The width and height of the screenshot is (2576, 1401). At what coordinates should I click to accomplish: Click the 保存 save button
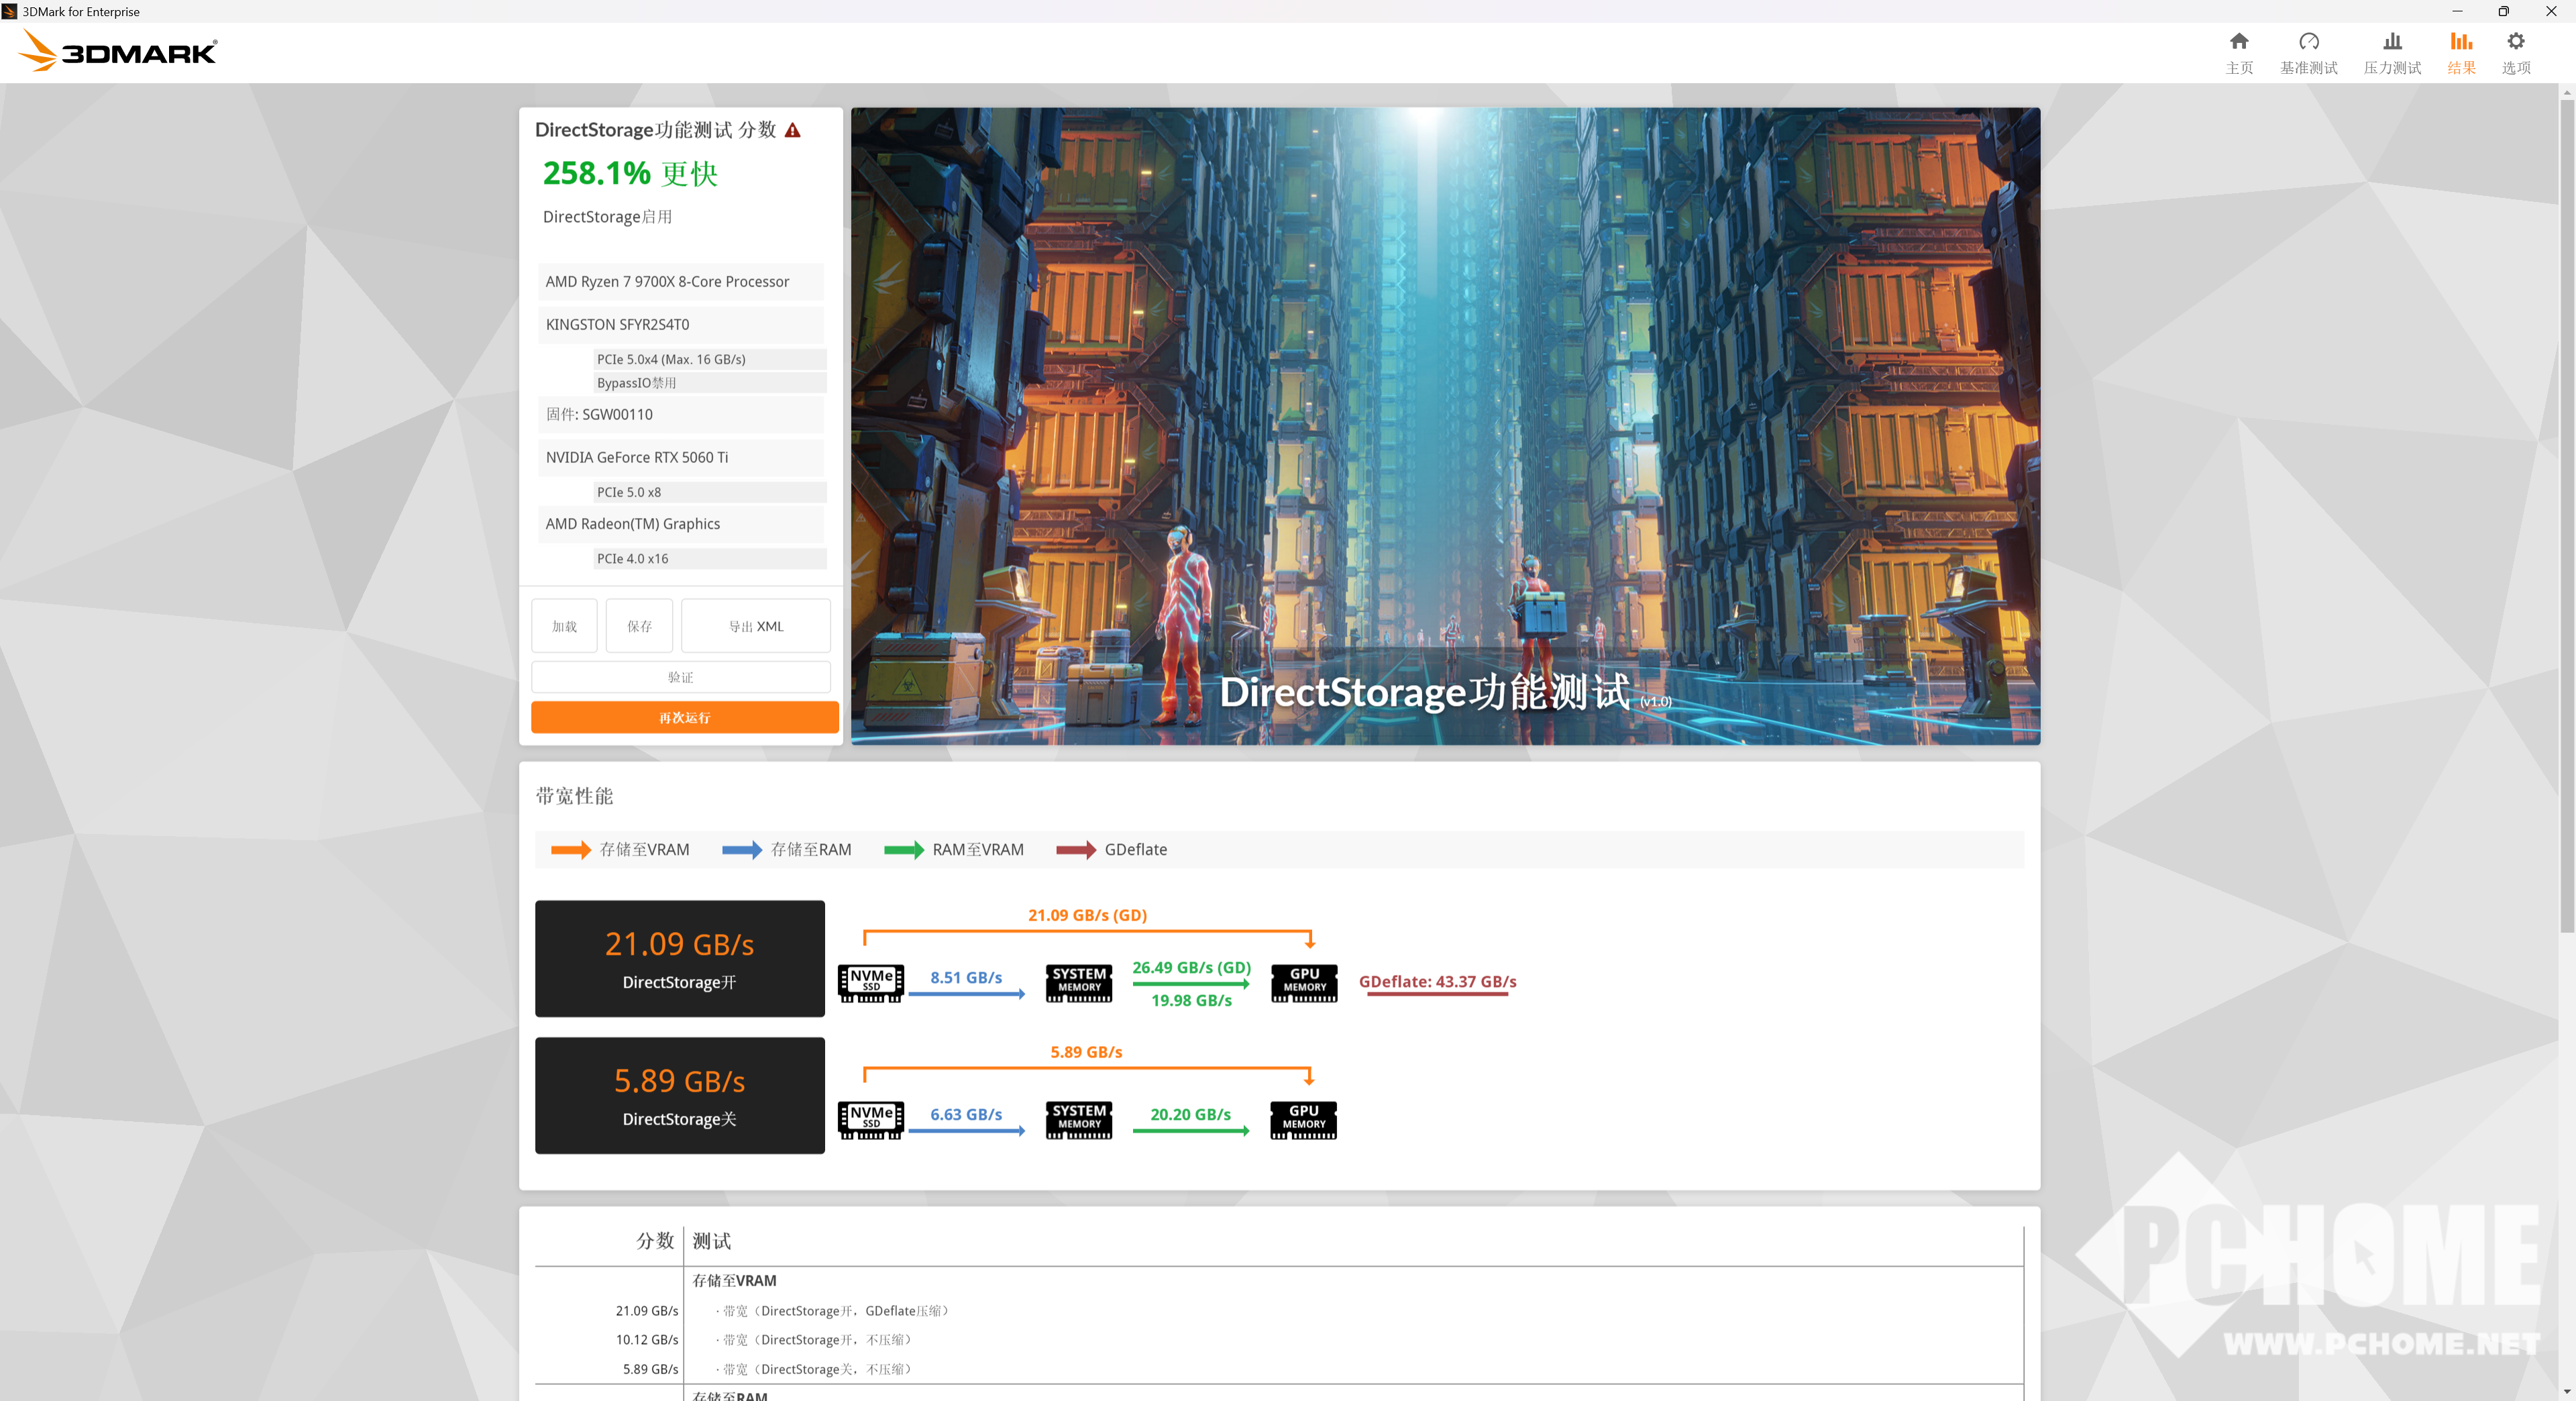click(639, 626)
